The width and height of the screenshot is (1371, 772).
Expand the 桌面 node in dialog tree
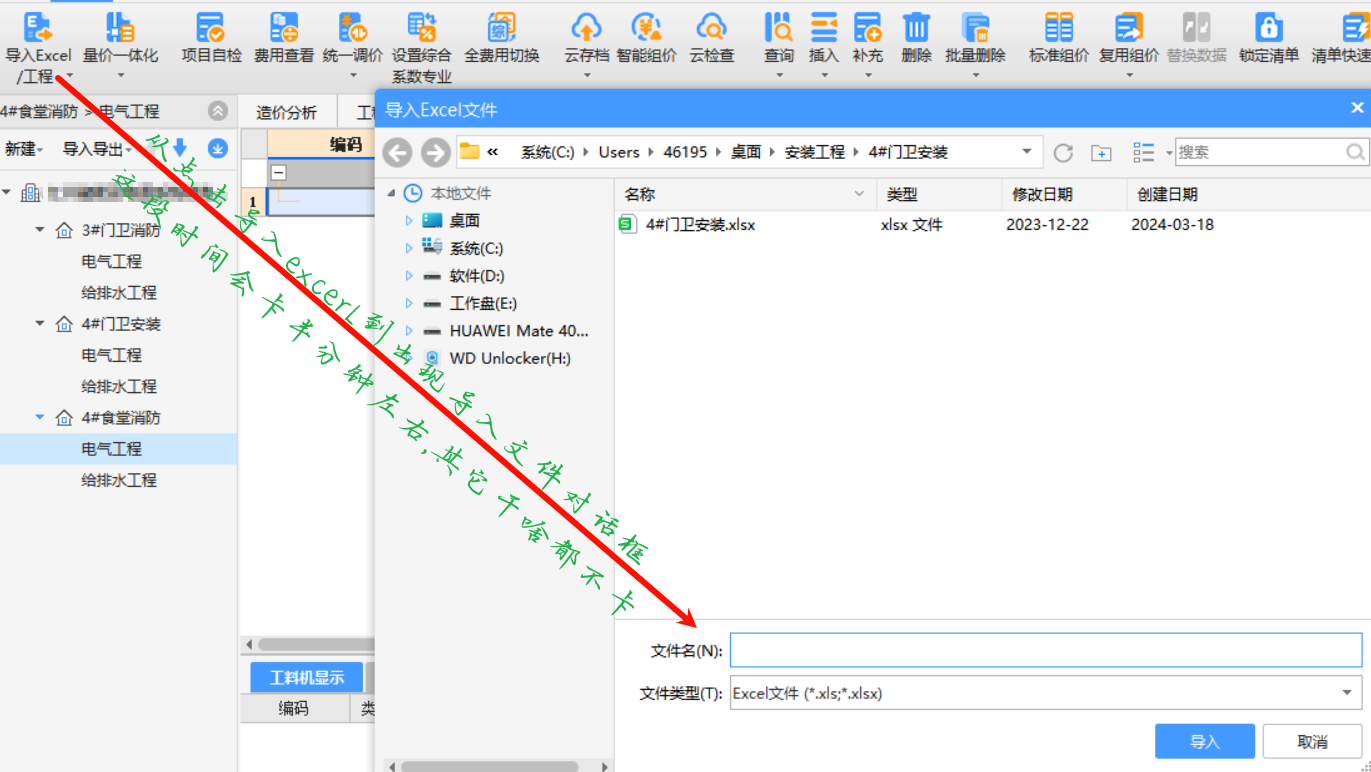[x=408, y=220]
